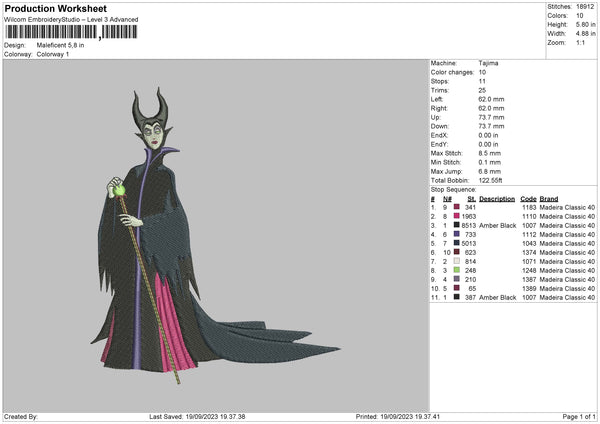Image resolution: width=600 pixels, height=424 pixels.
Task: Click the Page 1 of 1 indicator
Action: point(579,416)
